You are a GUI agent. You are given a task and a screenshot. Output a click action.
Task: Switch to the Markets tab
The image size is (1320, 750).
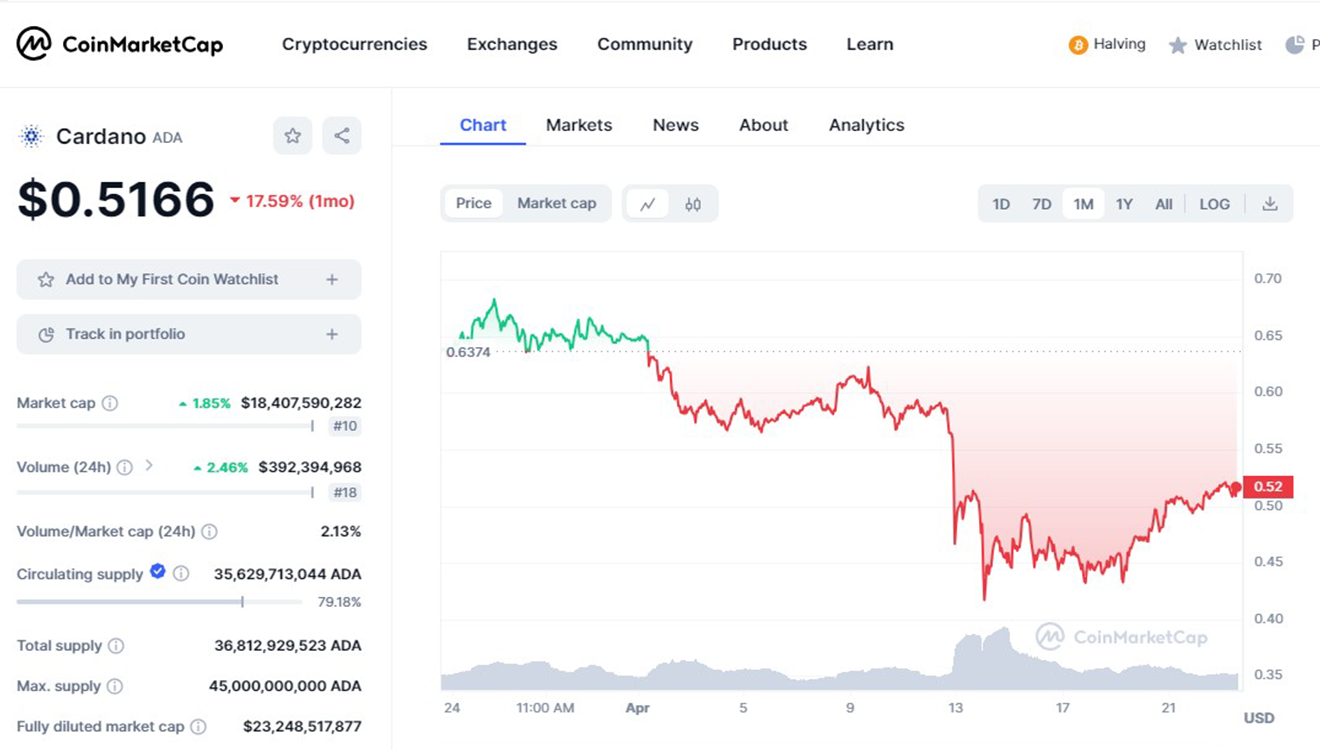tap(578, 125)
